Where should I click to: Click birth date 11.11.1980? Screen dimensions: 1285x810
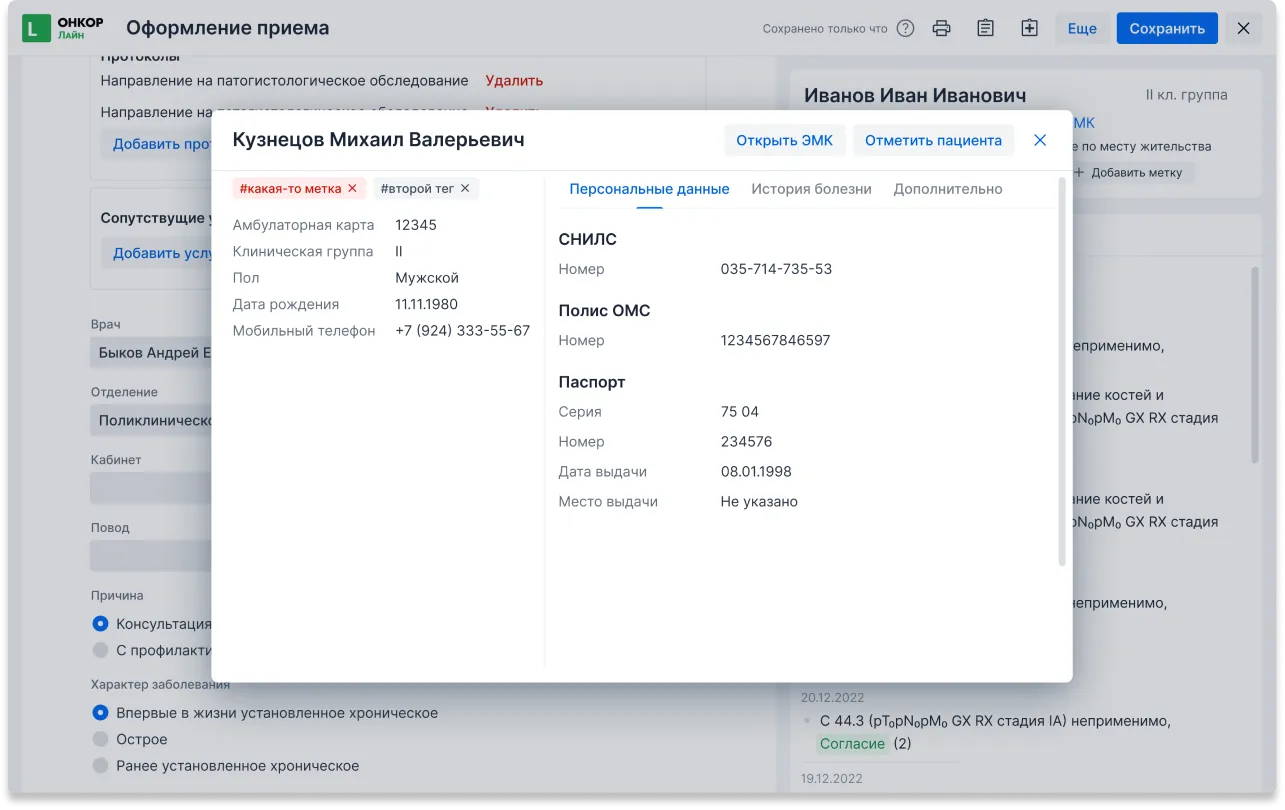(x=426, y=304)
